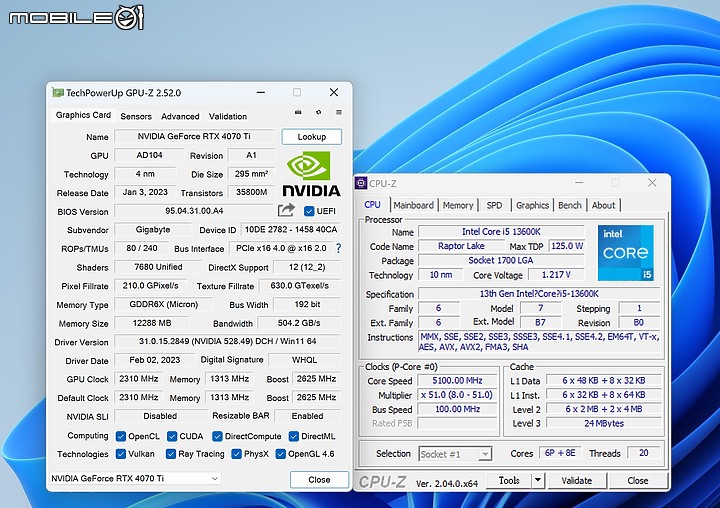This screenshot has width=720, height=508.
Task: Toggle the DirectML checkbox
Action: pyautogui.click(x=293, y=436)
